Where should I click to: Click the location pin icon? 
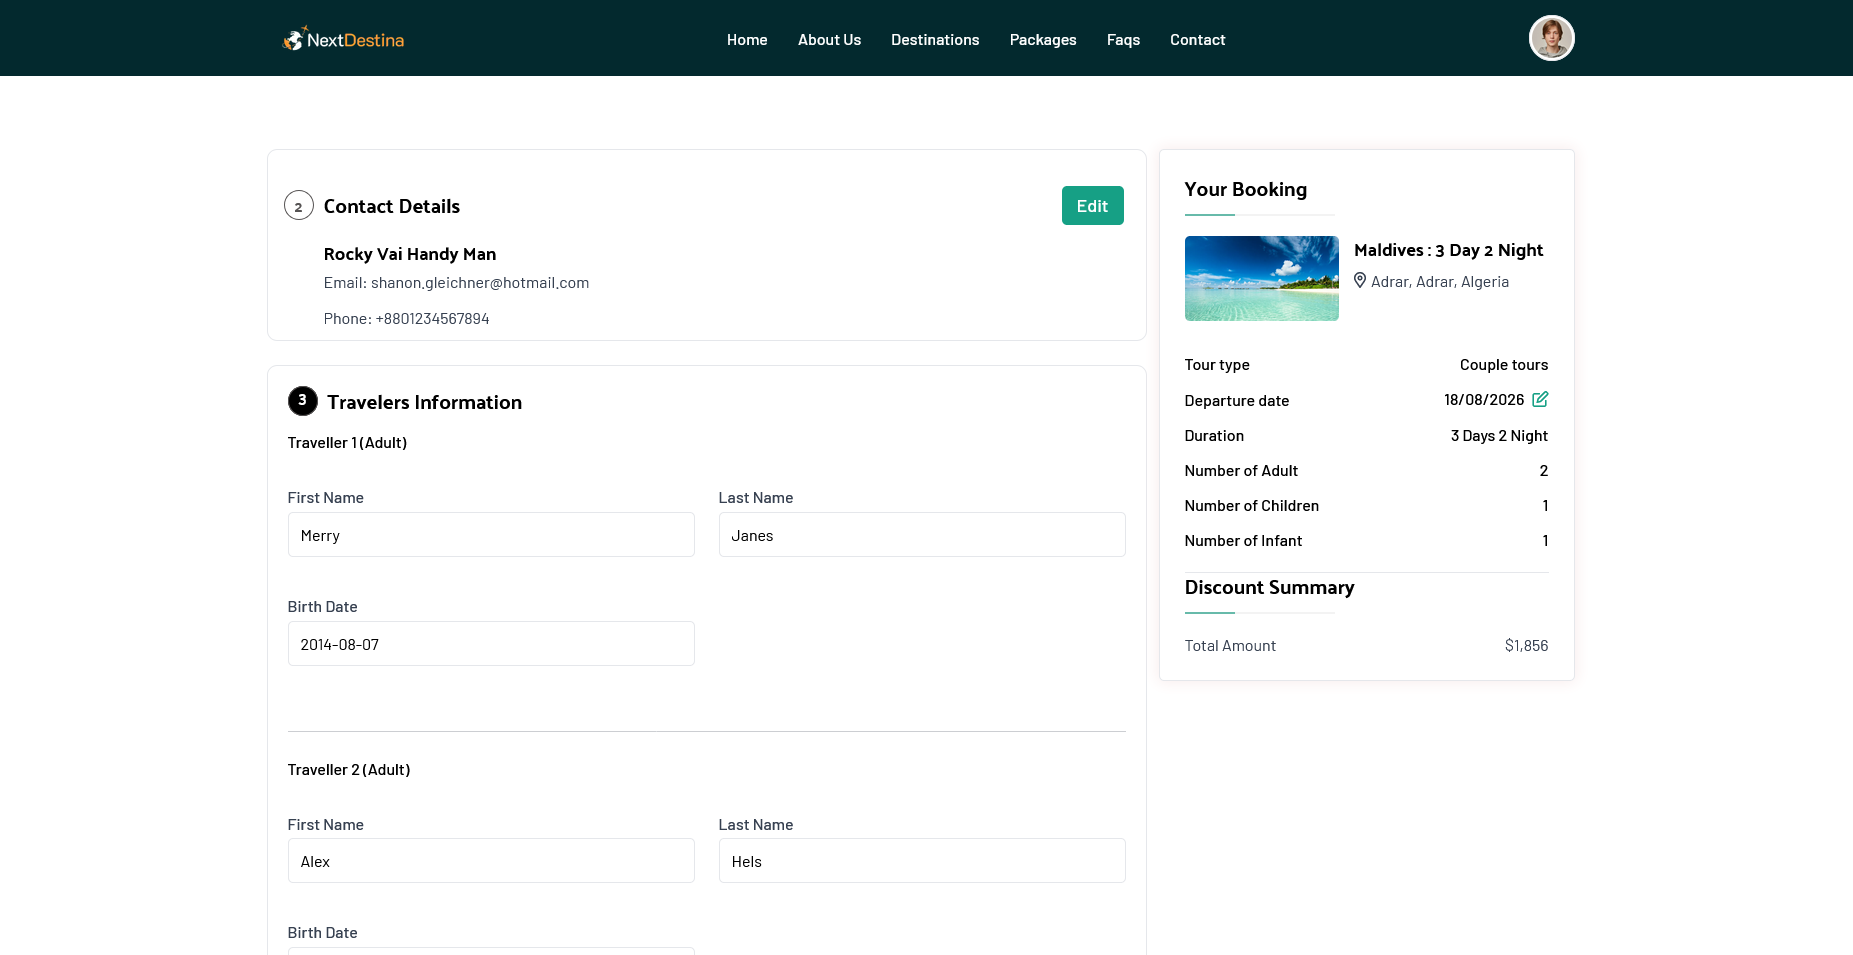tap(1360, 281)
